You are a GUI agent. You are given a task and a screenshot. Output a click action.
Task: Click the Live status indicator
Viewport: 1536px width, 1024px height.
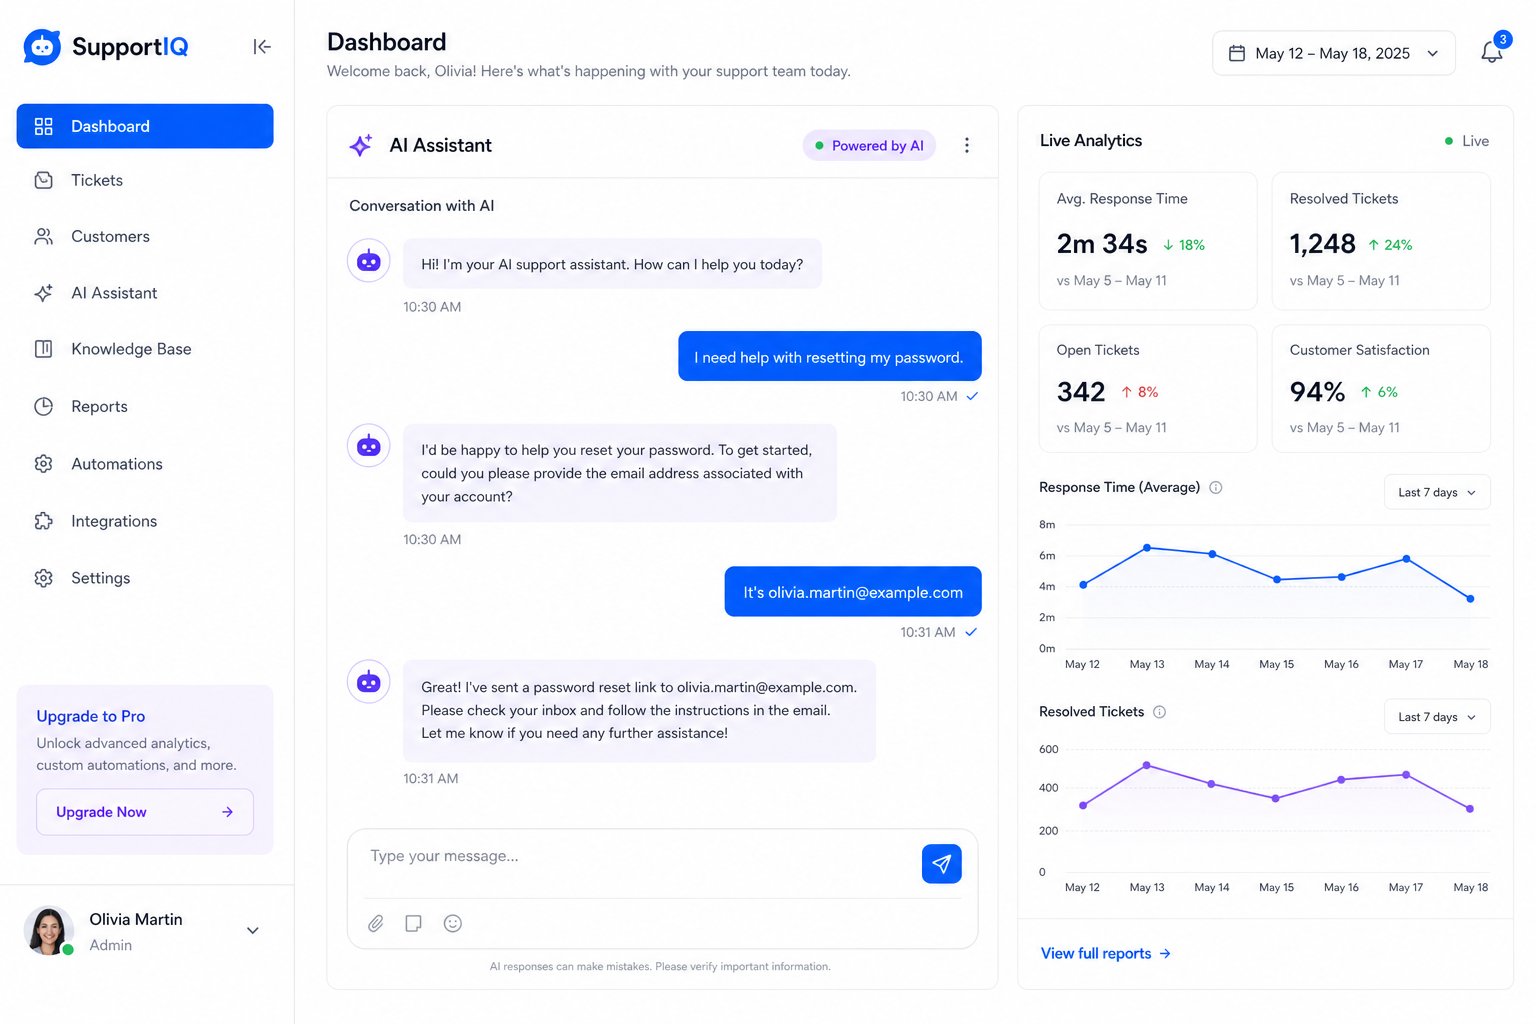point(1467,141)
